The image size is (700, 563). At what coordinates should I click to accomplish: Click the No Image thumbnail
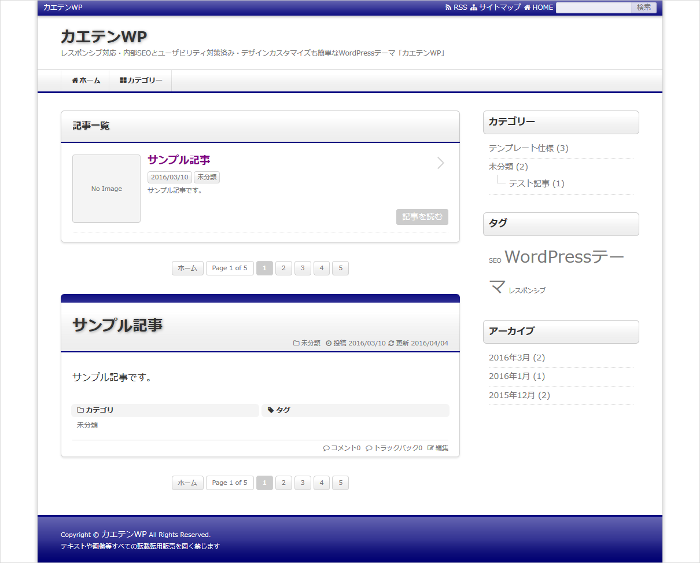click(x=106, y=188)
